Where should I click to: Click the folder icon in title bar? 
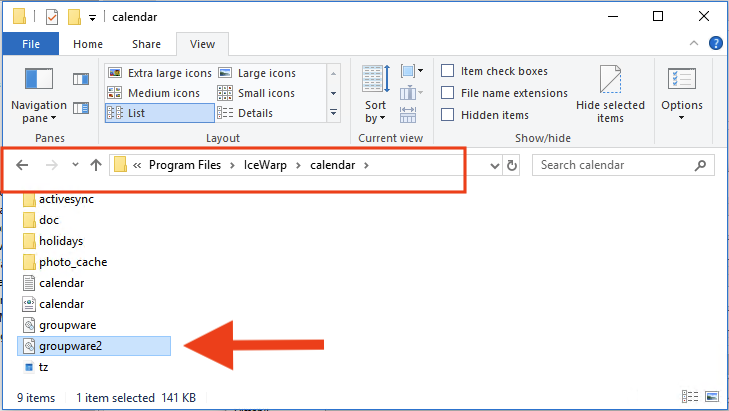click(20, 17)
